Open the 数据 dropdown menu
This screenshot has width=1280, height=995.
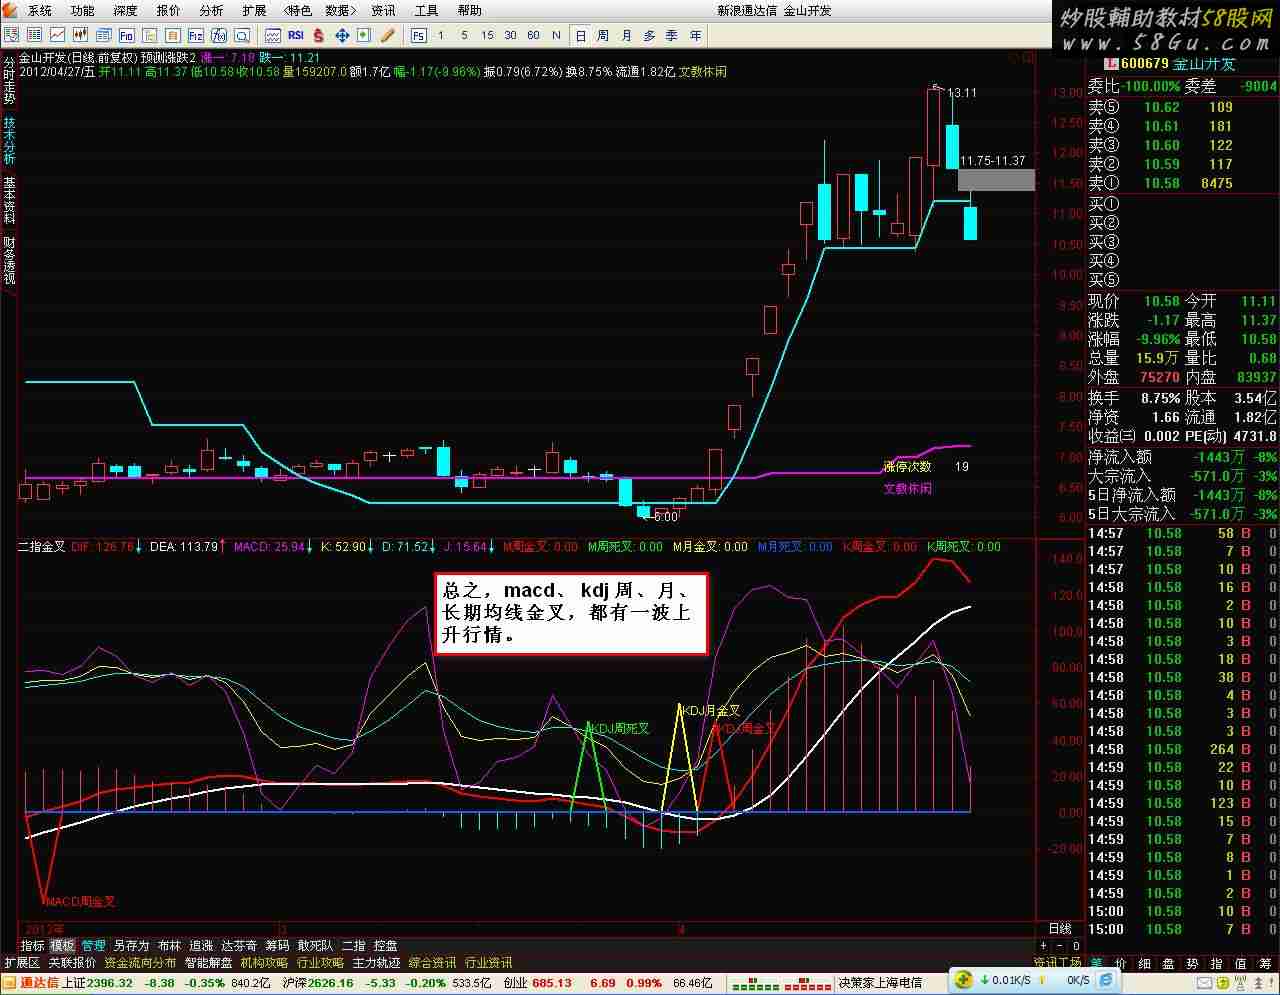342,10
